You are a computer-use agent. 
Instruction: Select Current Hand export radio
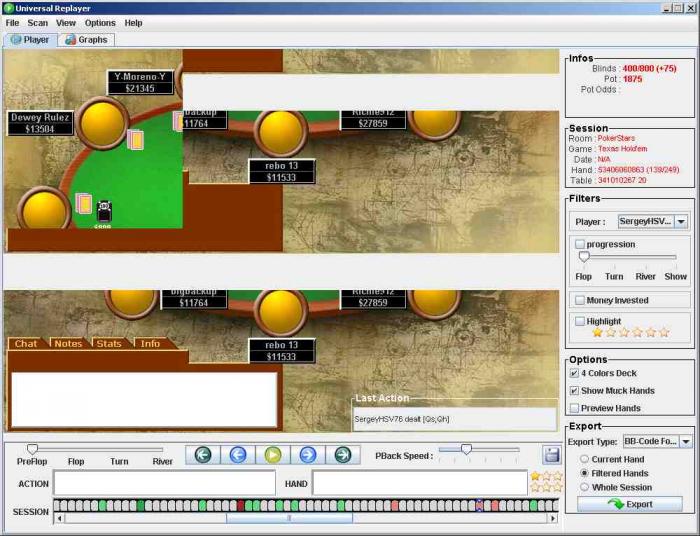click(x=584, y=459)
